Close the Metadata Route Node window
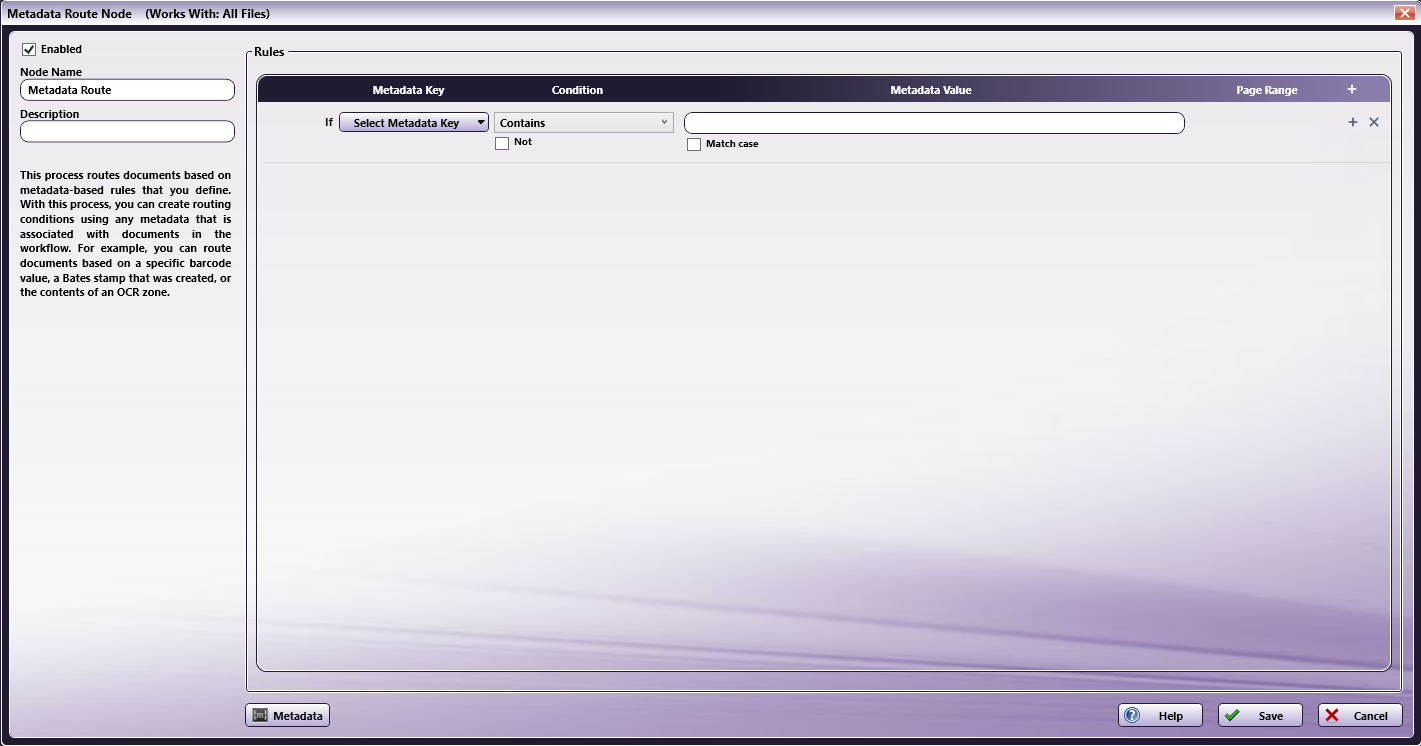 point(1403,13)
